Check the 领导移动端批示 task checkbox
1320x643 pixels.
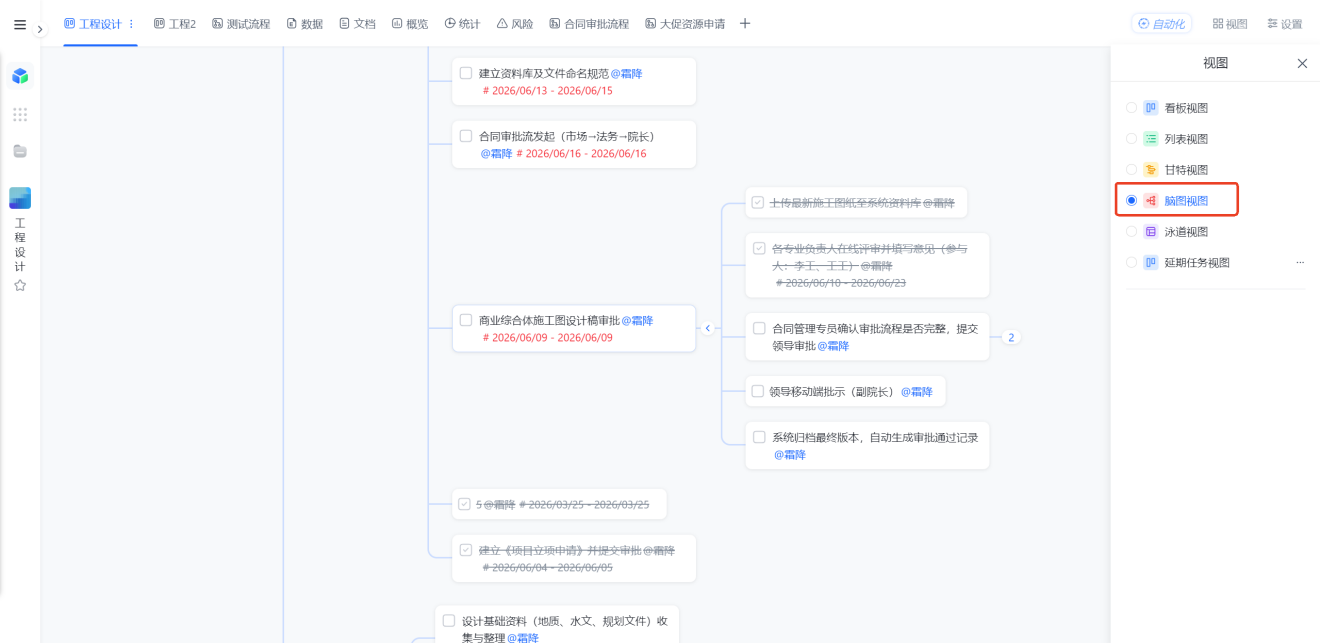point(758,391)
